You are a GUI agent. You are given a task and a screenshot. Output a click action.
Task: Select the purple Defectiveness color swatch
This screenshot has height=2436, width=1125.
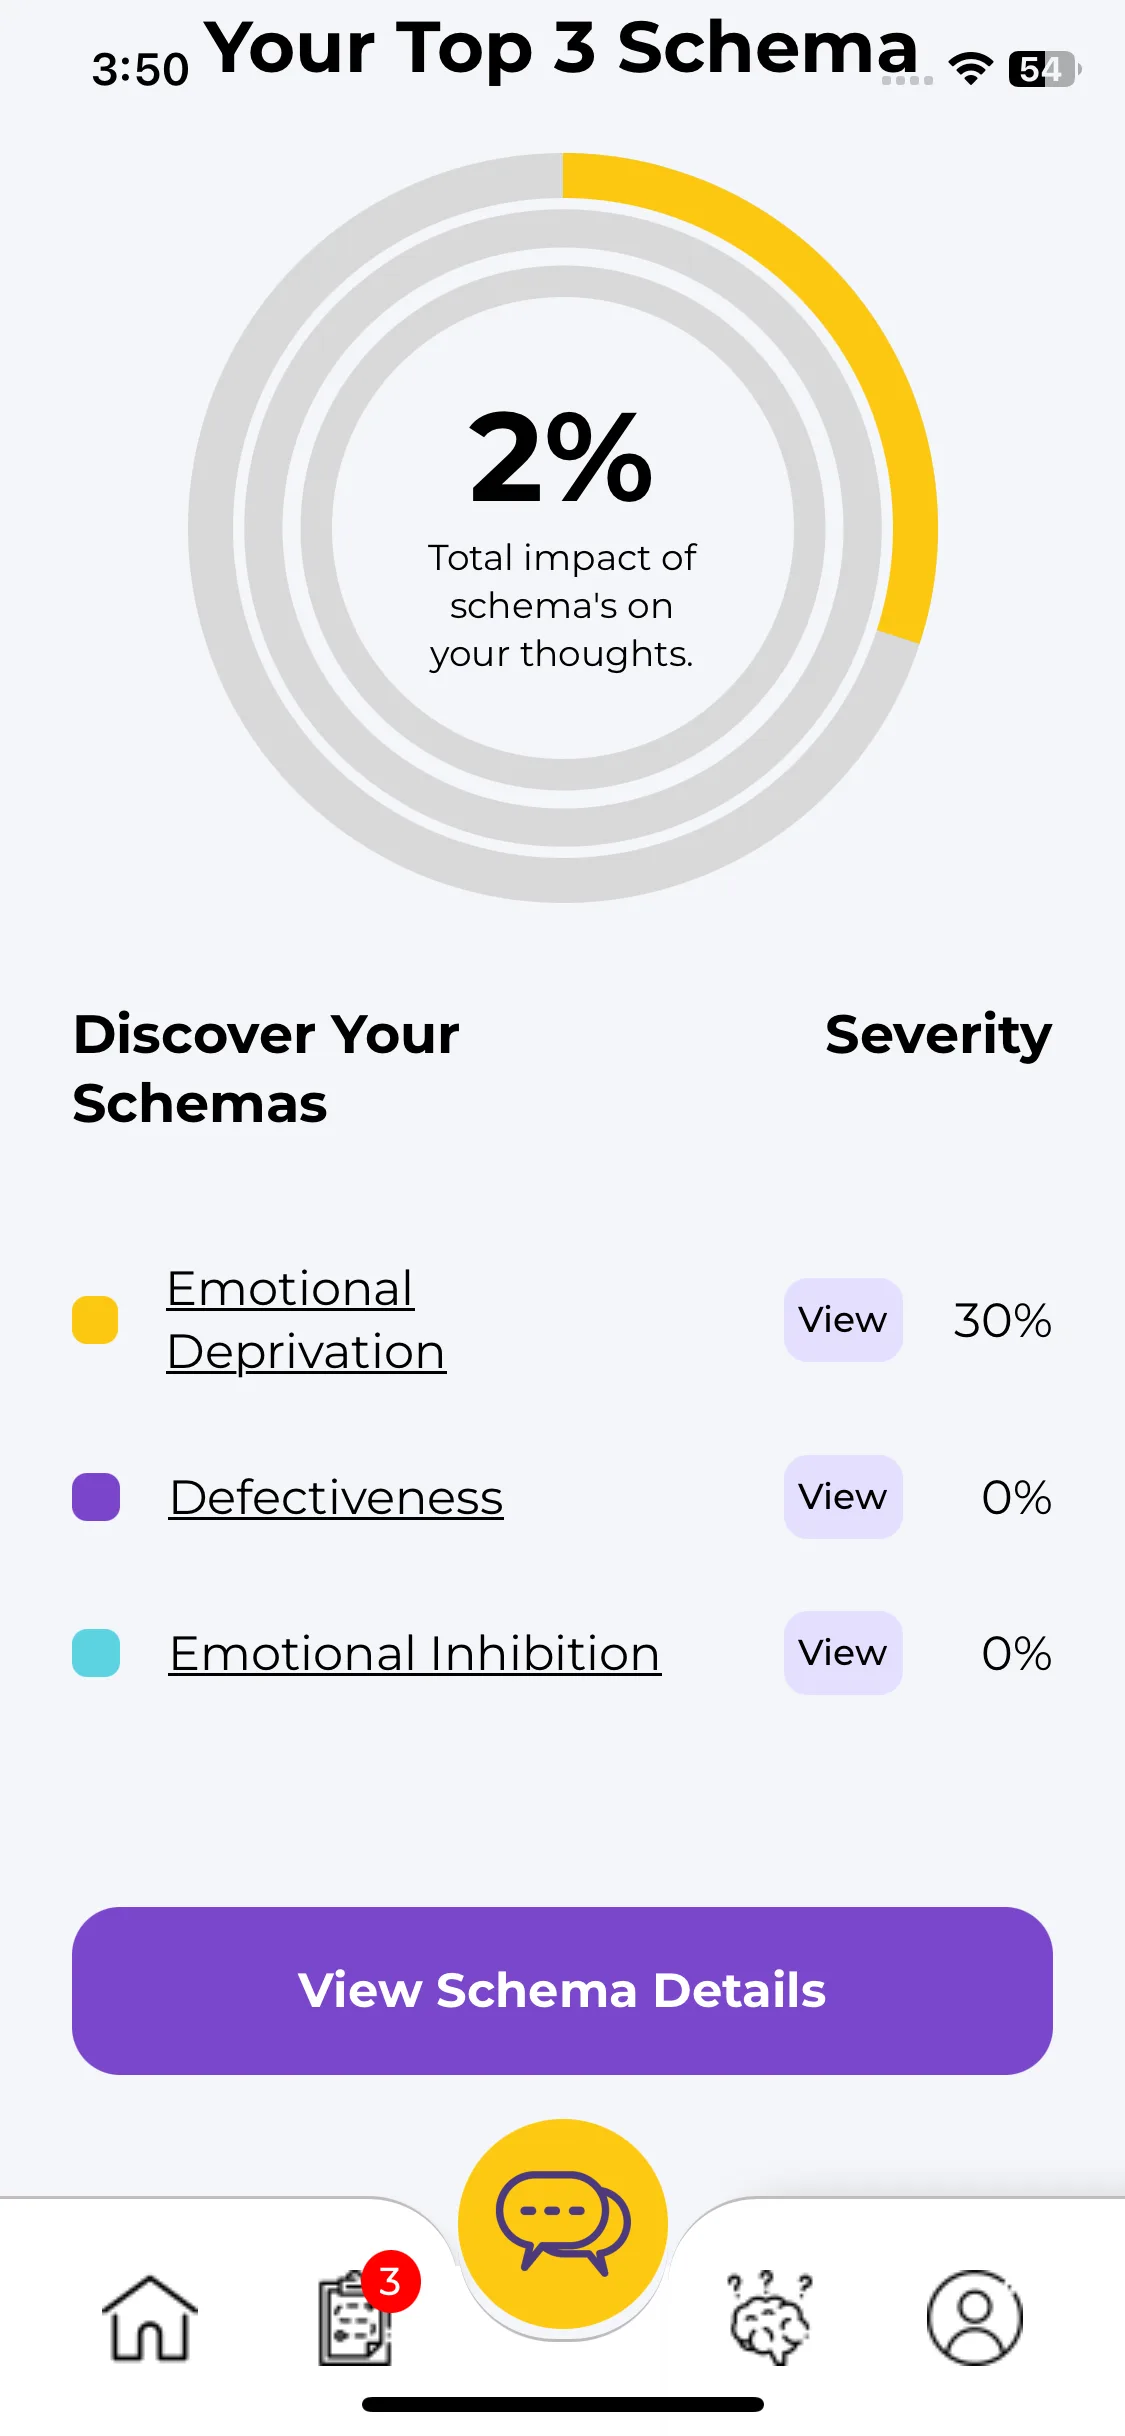click(x=96, y=1497)
